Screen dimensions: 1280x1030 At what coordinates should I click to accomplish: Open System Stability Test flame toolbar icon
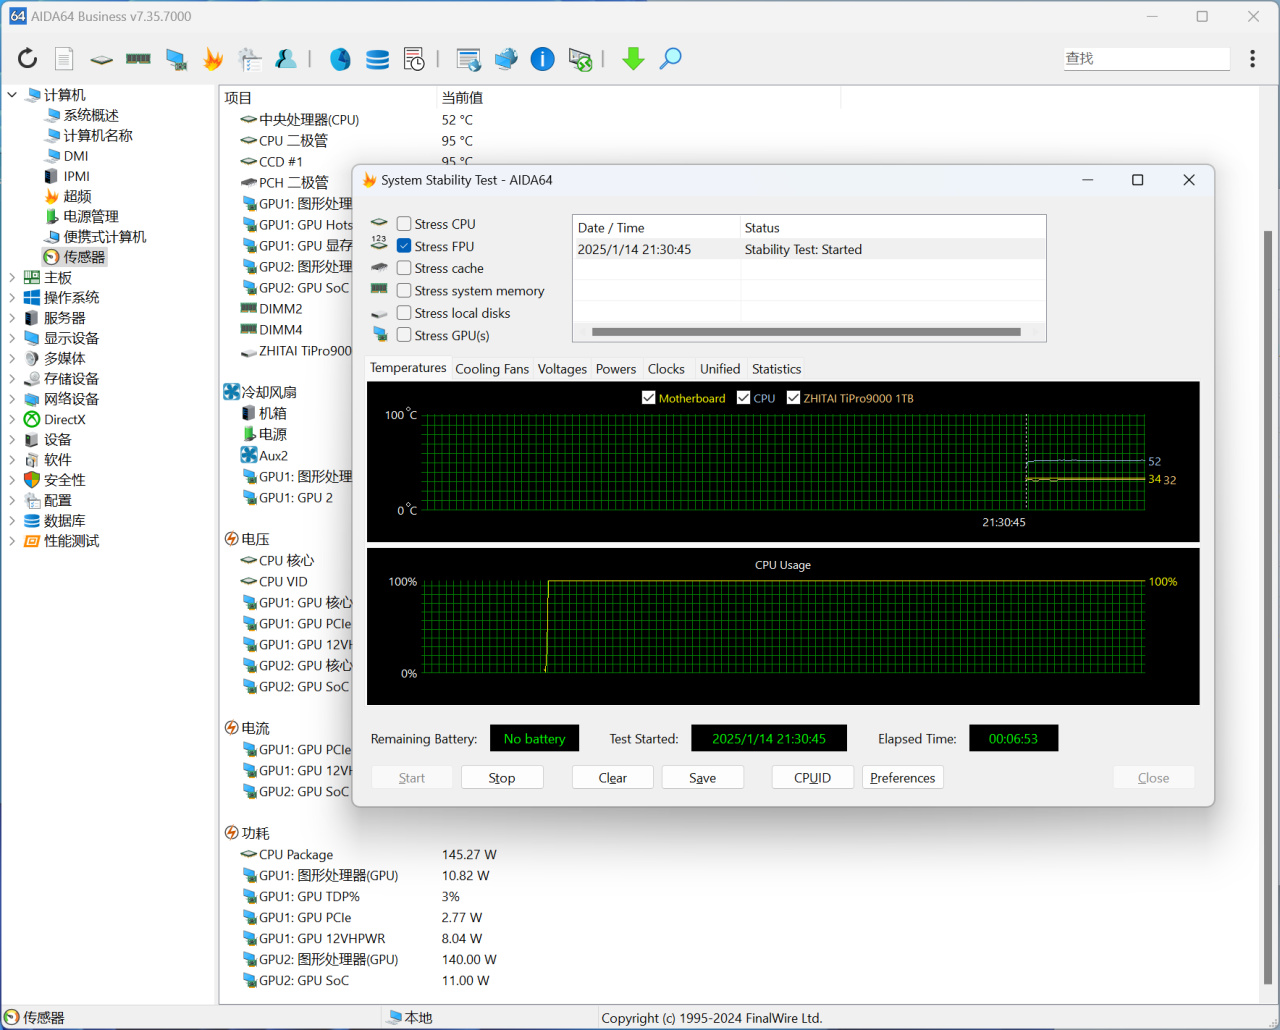[x=213, y=59]
